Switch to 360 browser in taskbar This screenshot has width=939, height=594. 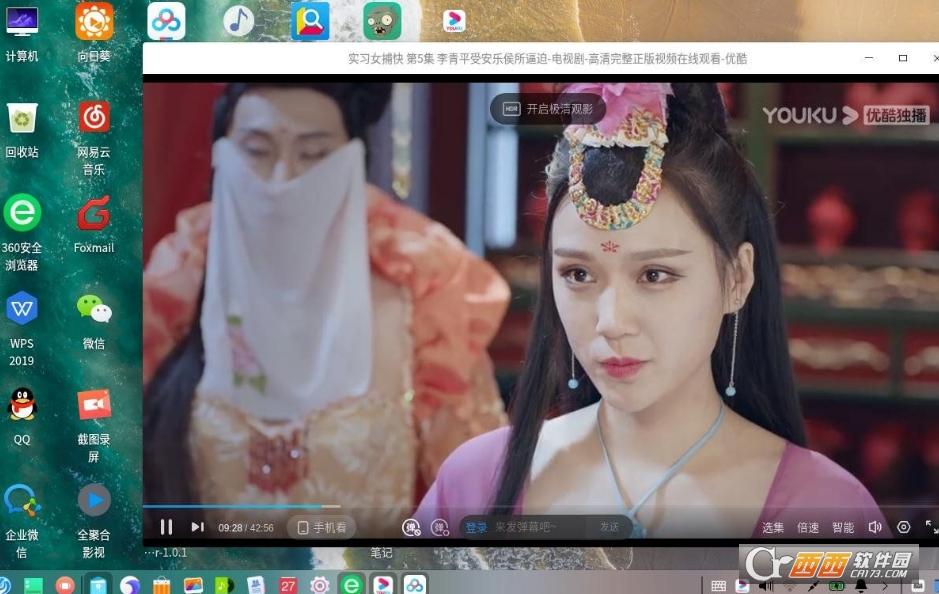352,584
